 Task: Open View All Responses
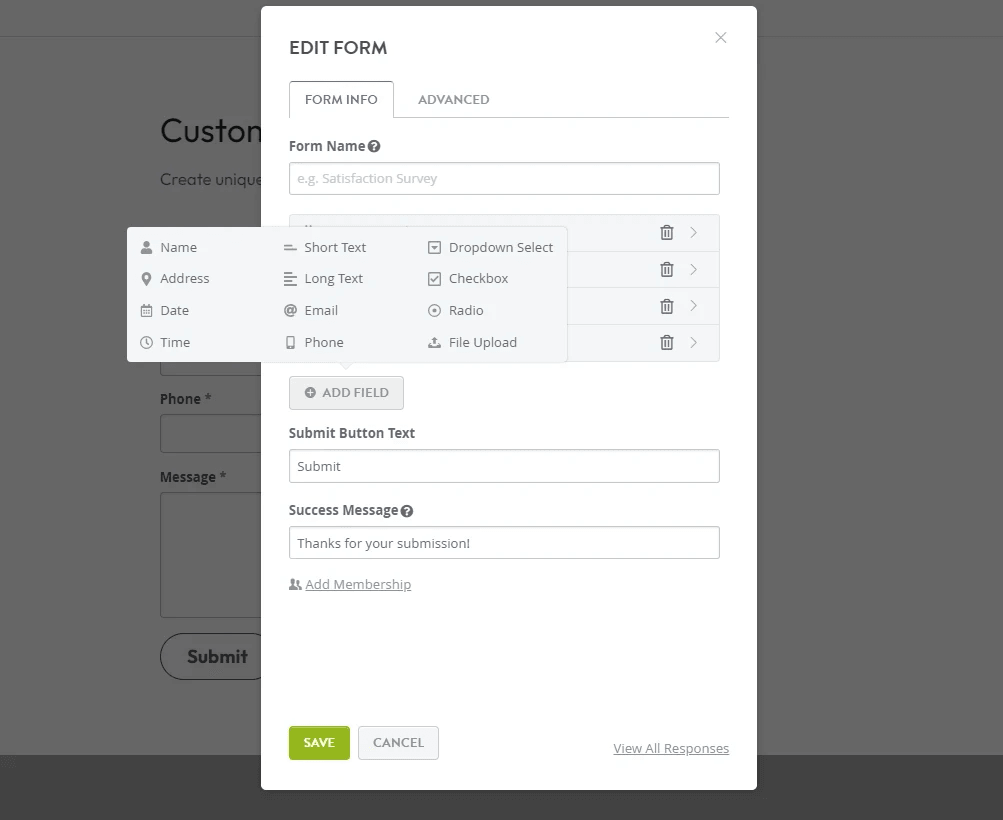point(671,748)
